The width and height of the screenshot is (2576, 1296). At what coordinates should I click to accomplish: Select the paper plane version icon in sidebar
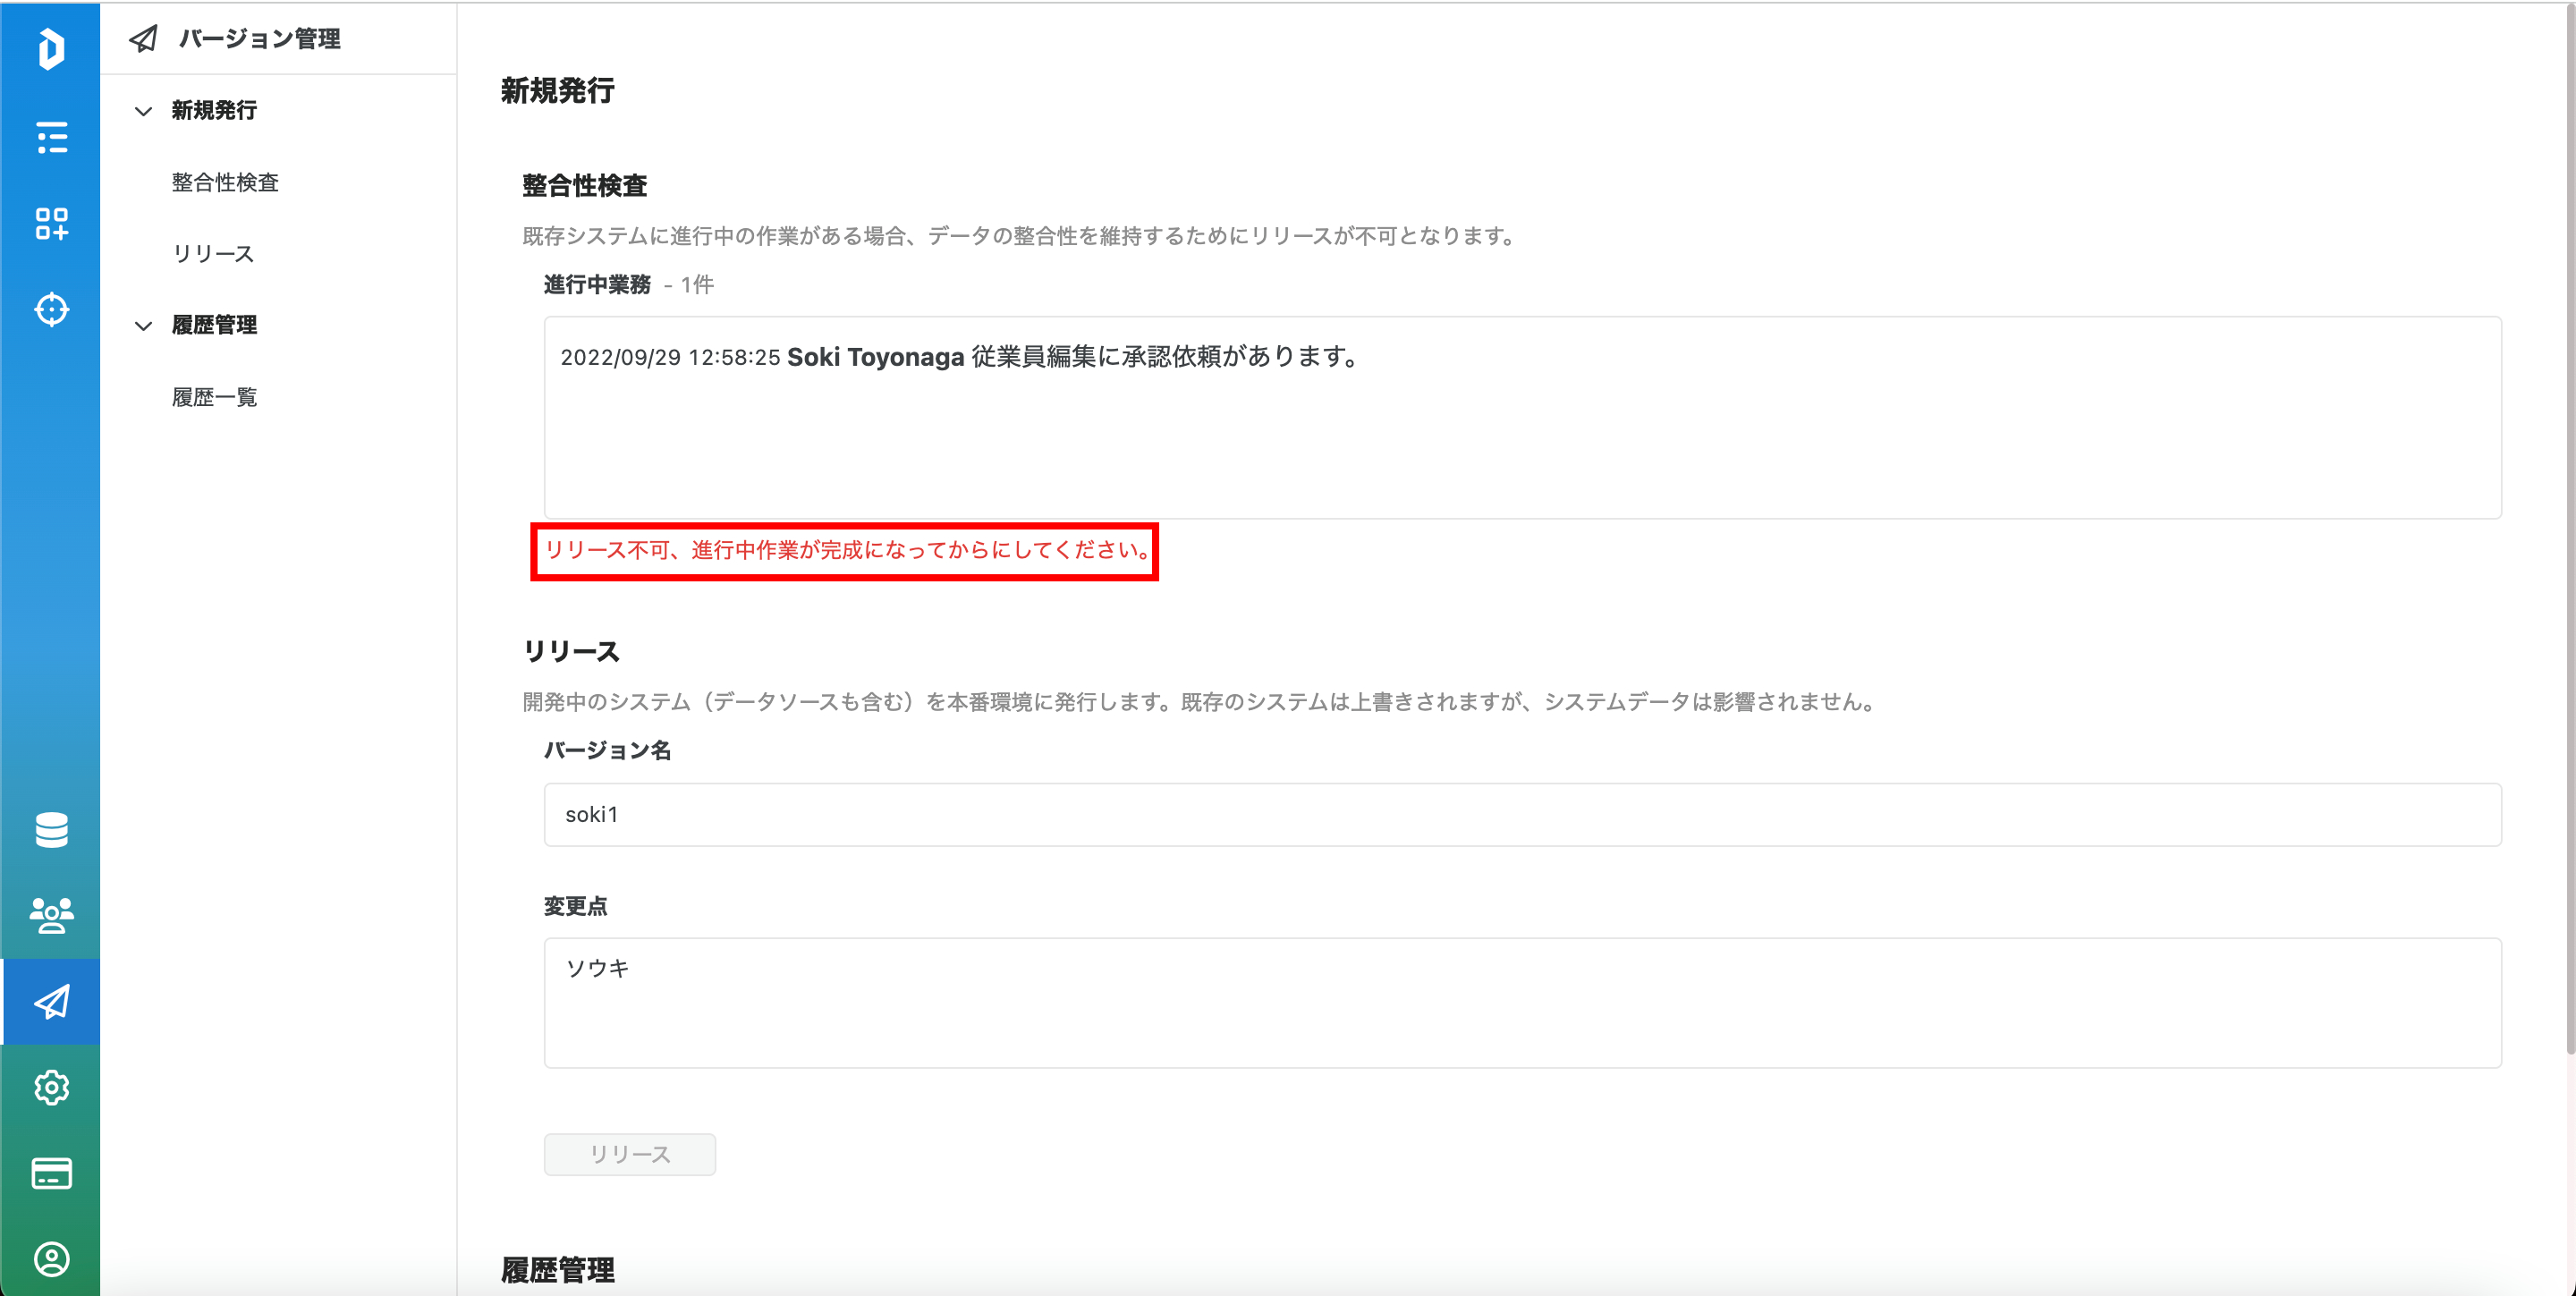pos(51,1001)
